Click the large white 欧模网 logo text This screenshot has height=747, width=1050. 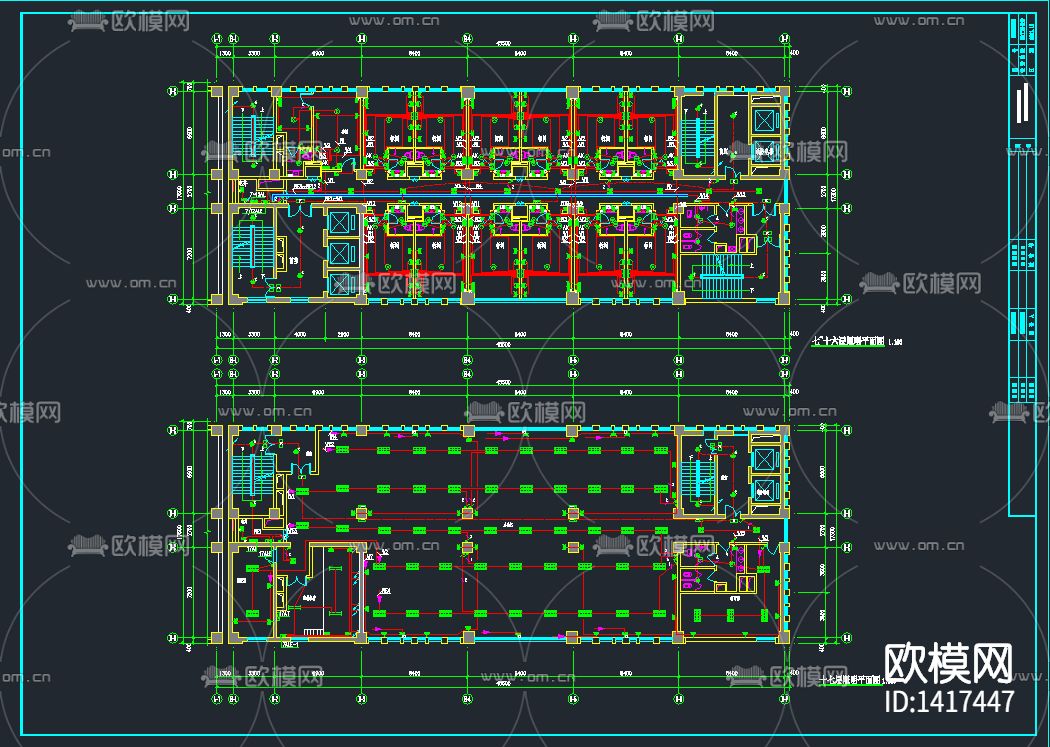click(x=949, y=664)
